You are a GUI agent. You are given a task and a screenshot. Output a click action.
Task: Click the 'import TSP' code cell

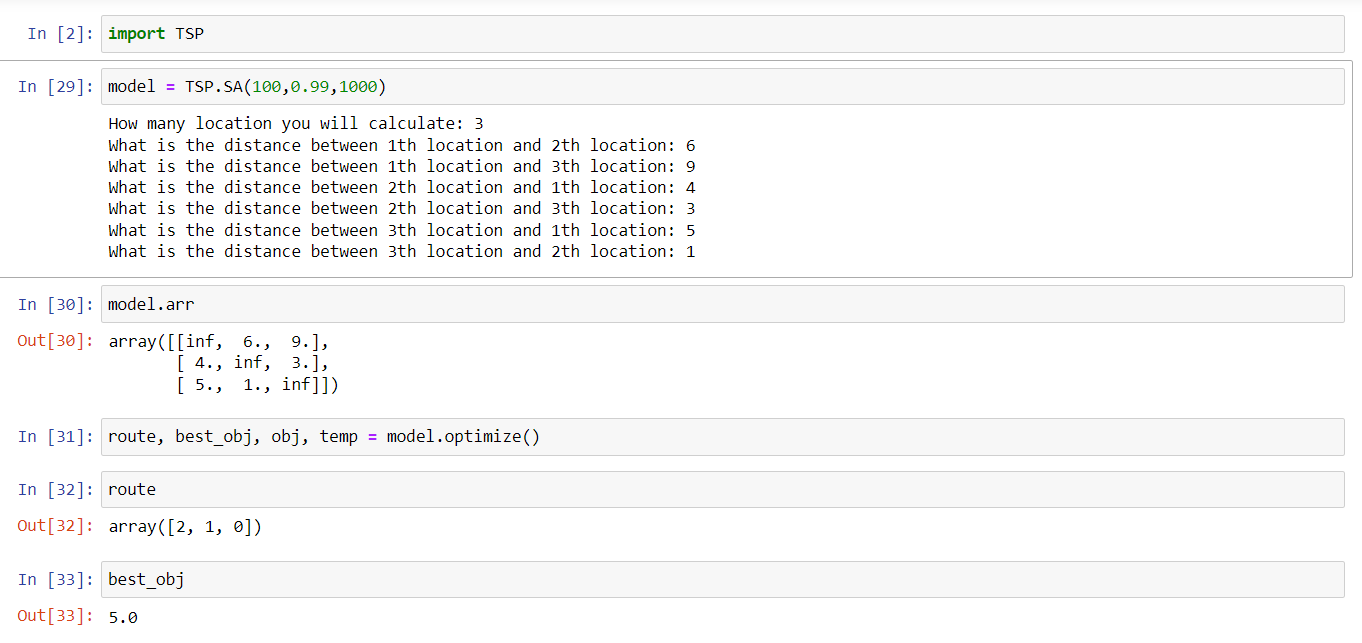(722, 34)
